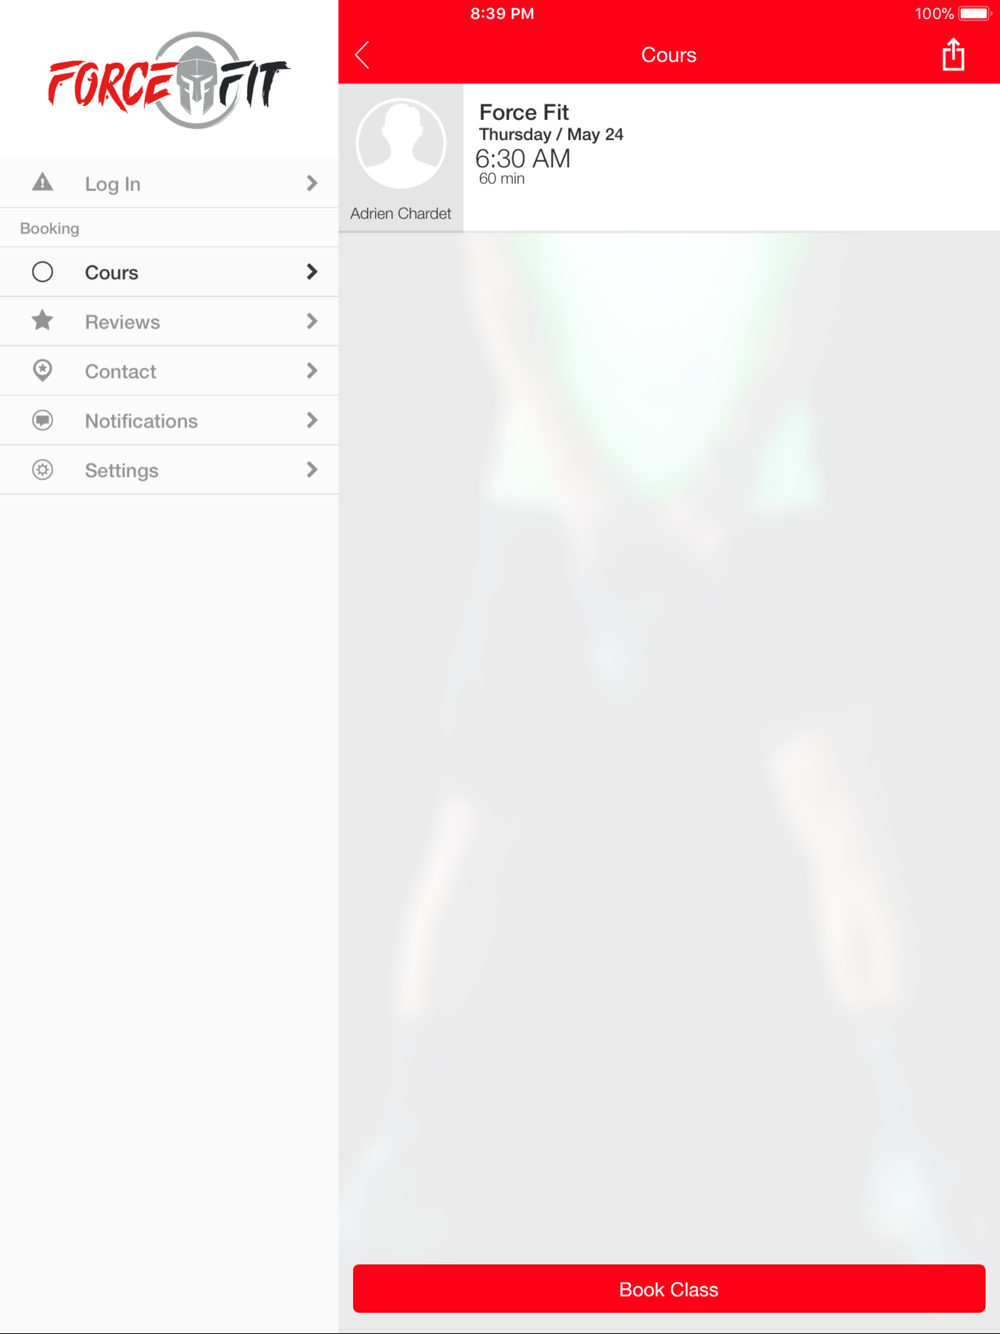This screenshot has width=1000, height=1334.
Task: Click the warning triangle icon beside Log In
Action: [x=42, y=182]
